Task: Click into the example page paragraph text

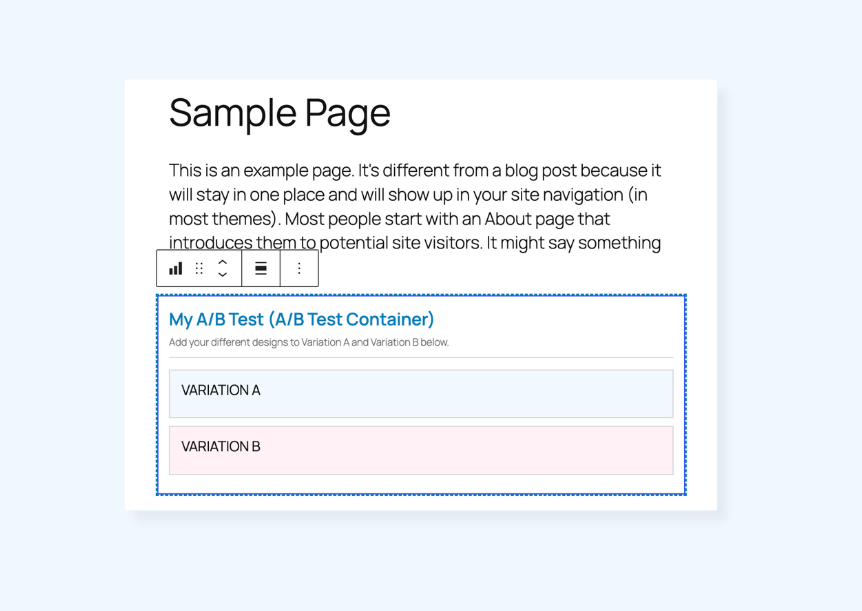Action: (x=415, y=206)
